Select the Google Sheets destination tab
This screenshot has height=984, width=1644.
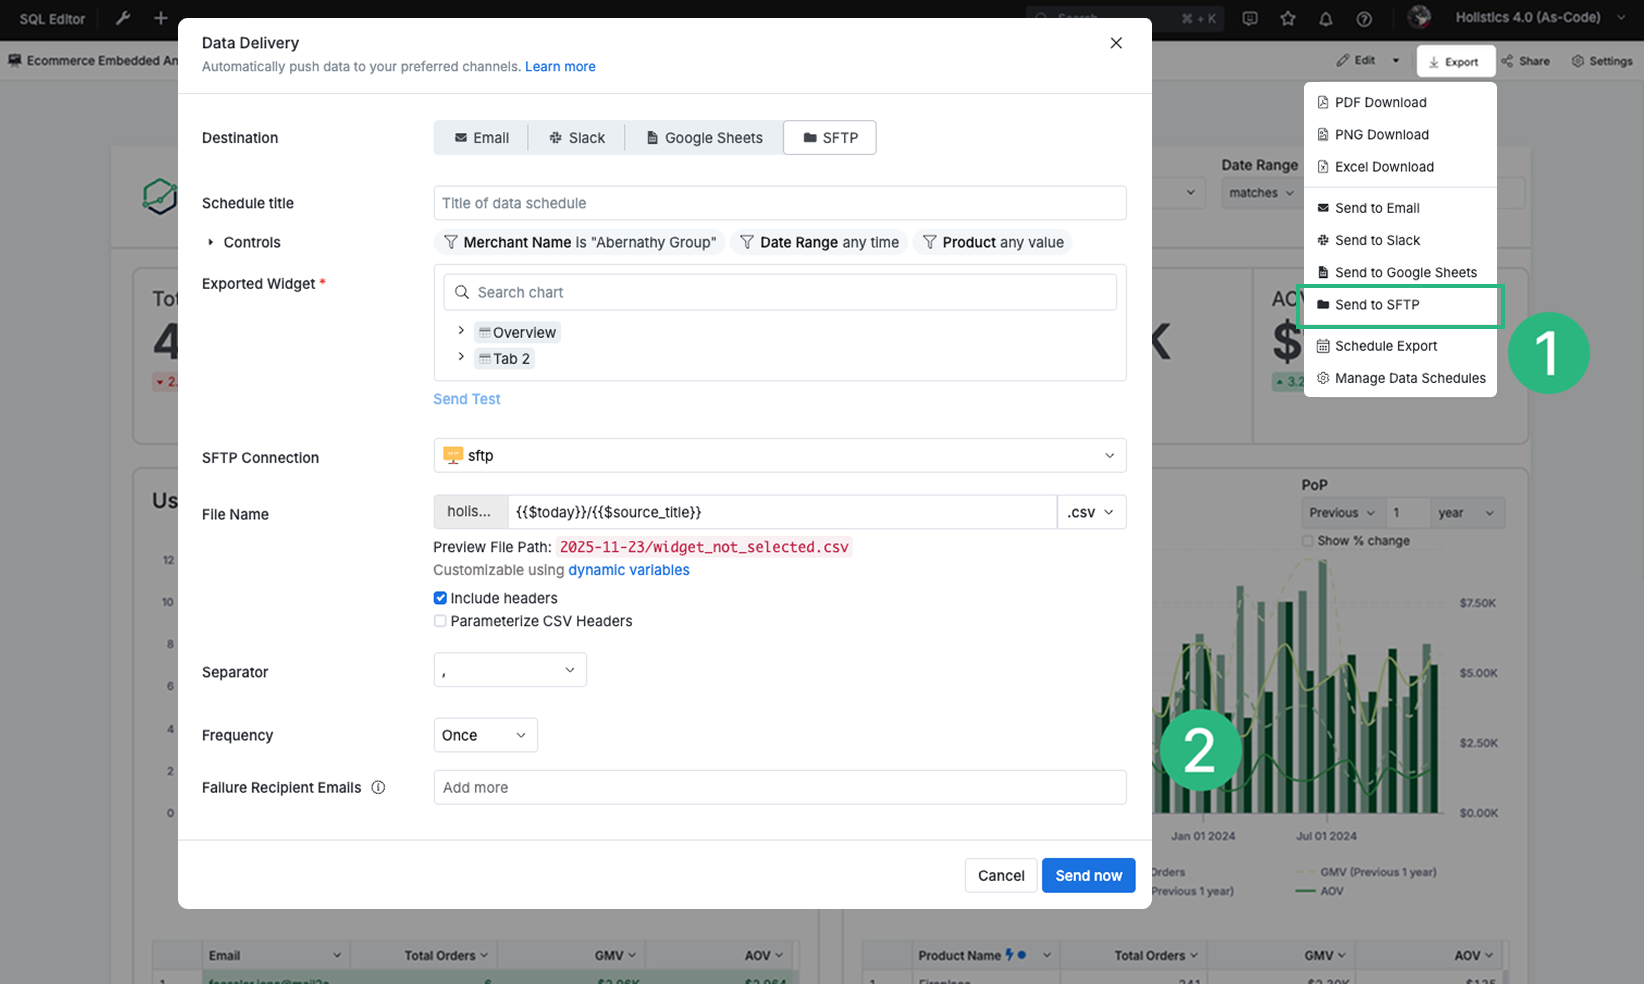click(x=704, y=138)
